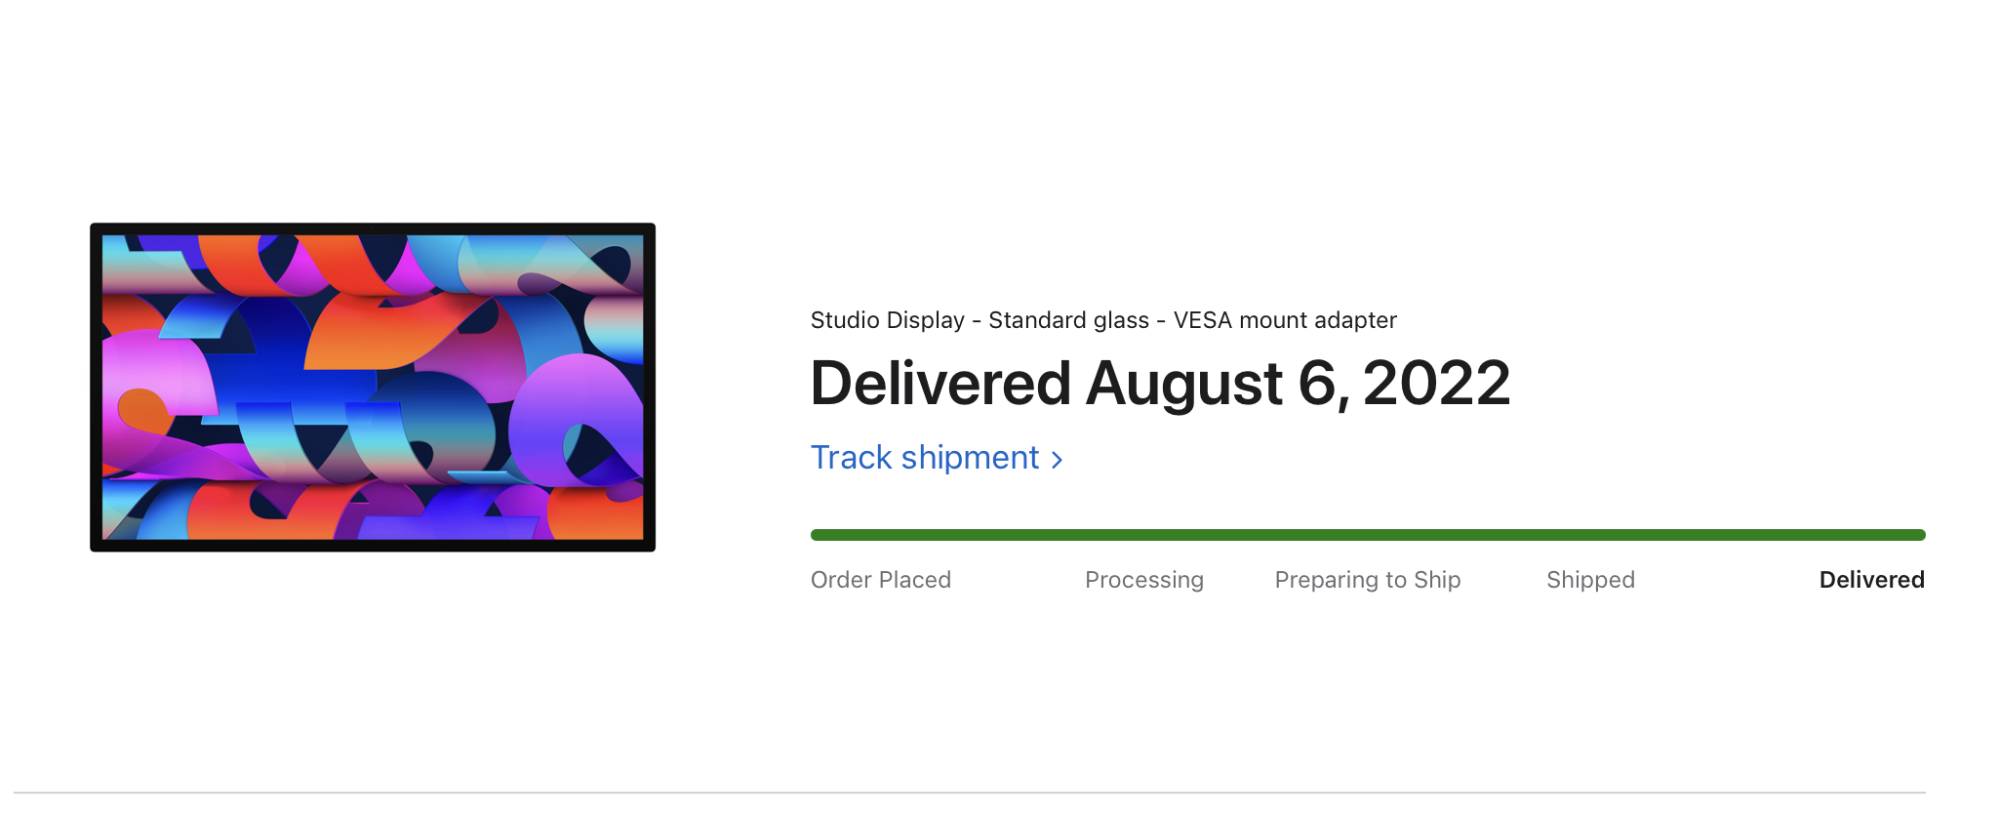Click the horizontal divider line below the order
Screen dimensions: 2000x820
tap(970, 793)
